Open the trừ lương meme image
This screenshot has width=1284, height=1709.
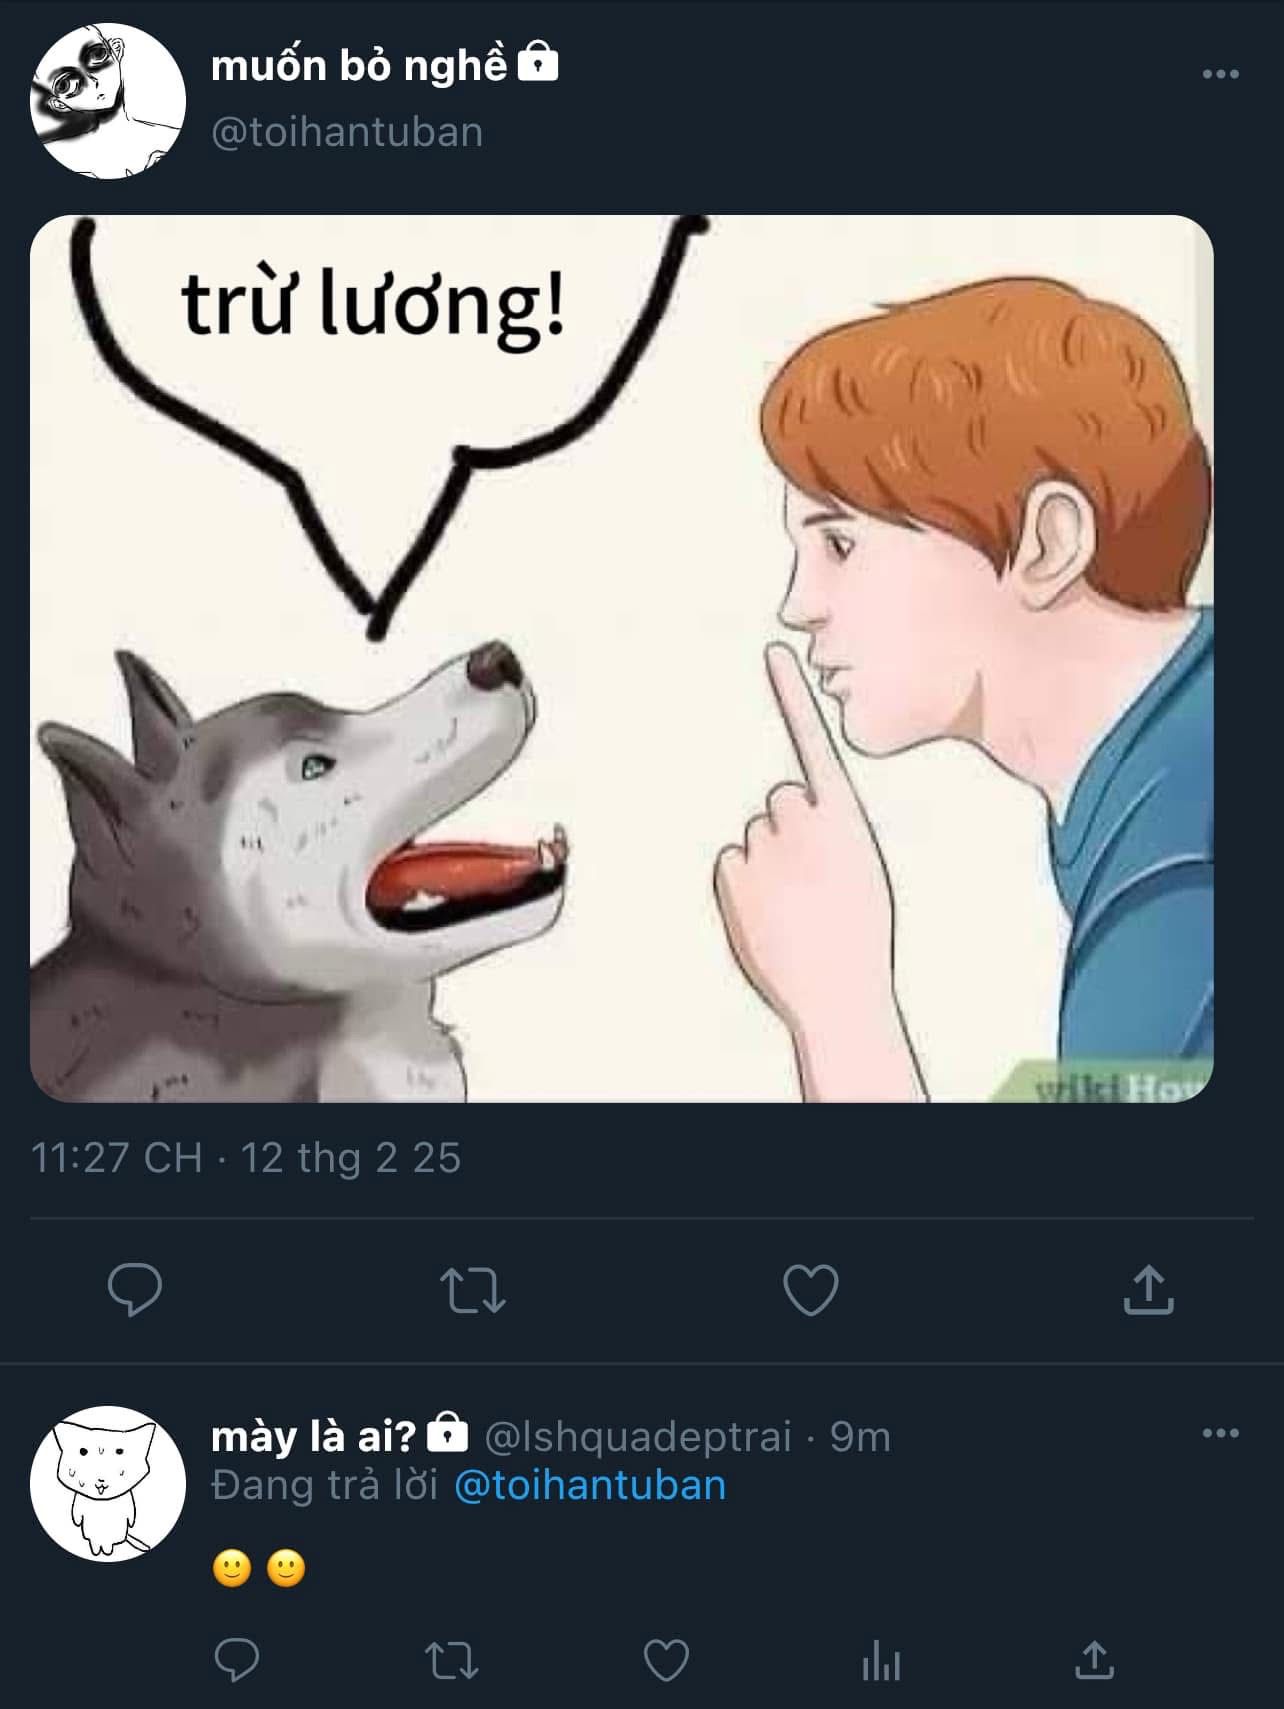pos(621,658)
